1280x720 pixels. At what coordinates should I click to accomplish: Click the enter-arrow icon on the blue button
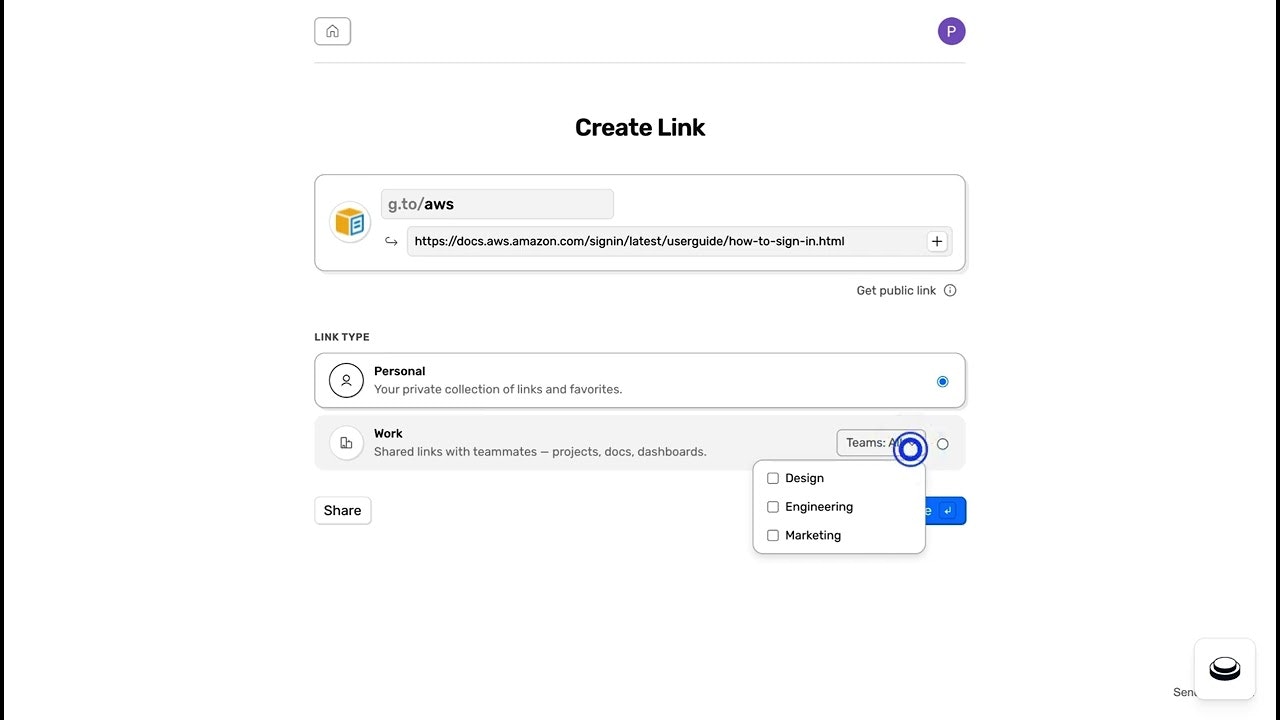pyautogui.click(x=948, y=510)
